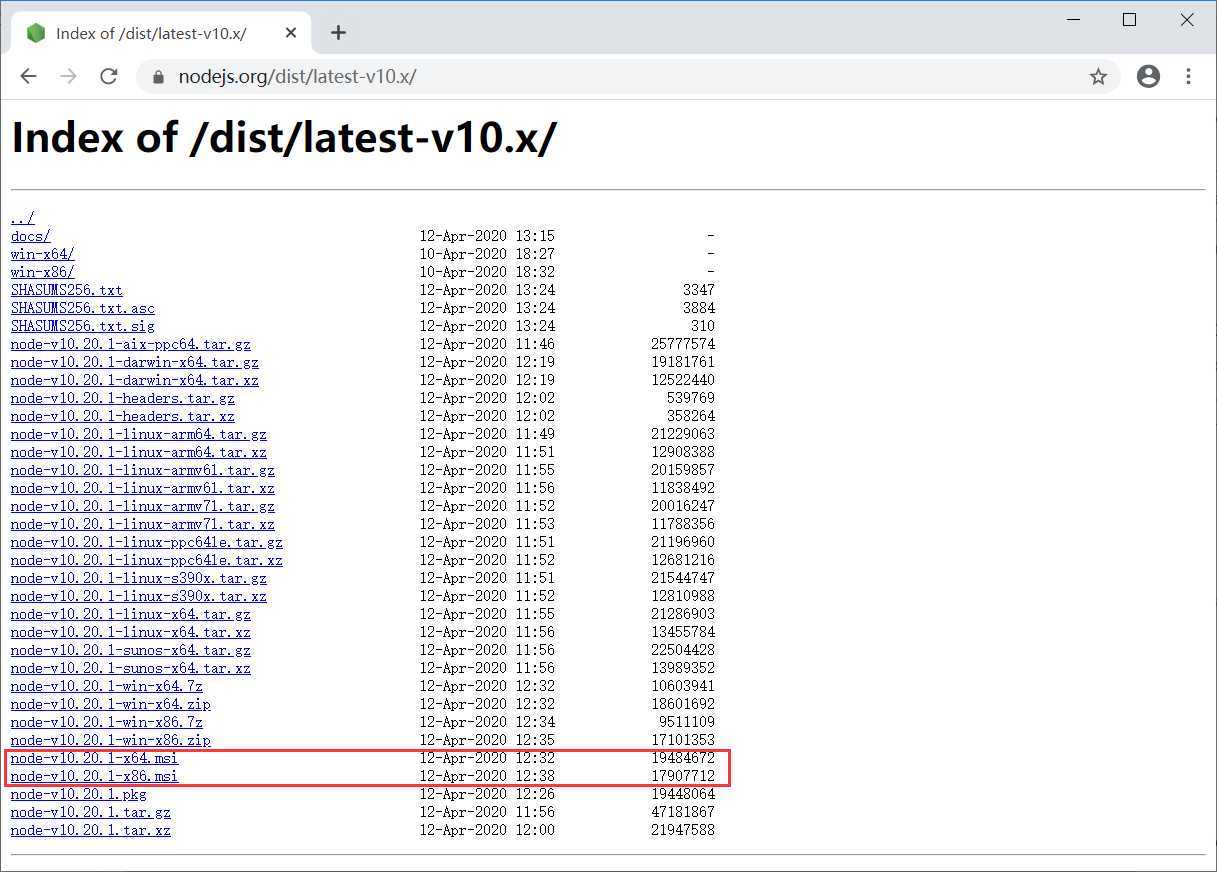Open the win-x64/ folder link
This screenshot has height=872, width=1217.
pos(42,254)
